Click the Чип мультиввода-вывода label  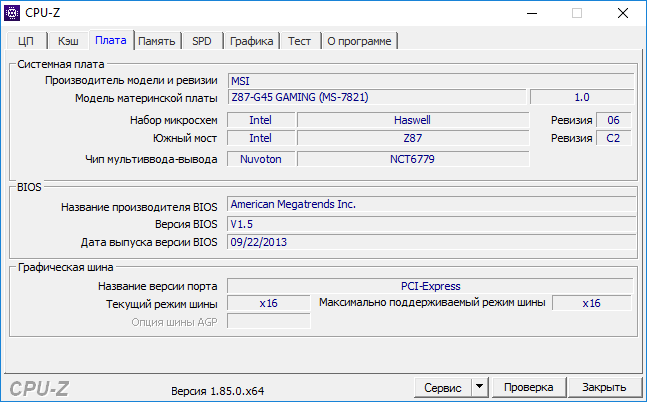point(151,159)
